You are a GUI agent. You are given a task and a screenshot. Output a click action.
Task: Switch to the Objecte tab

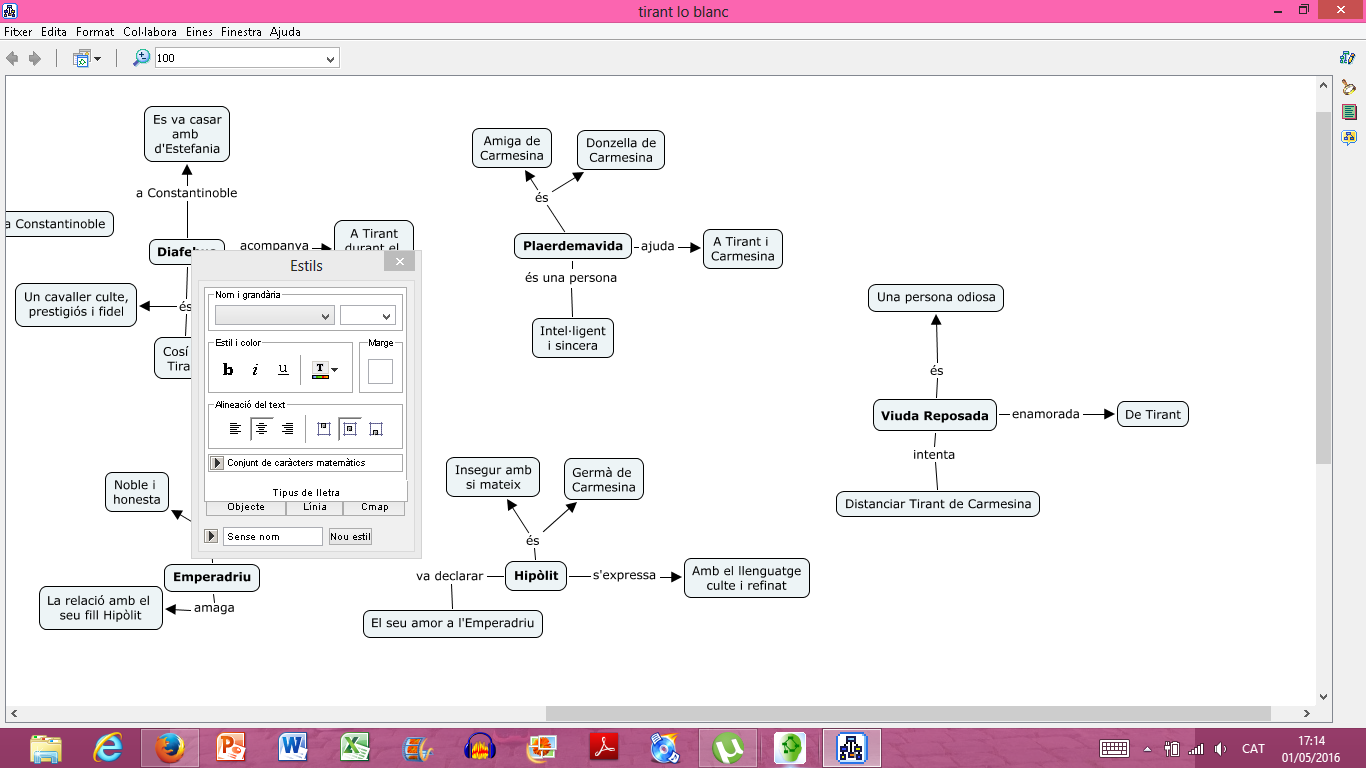click(x=246, y=507)
